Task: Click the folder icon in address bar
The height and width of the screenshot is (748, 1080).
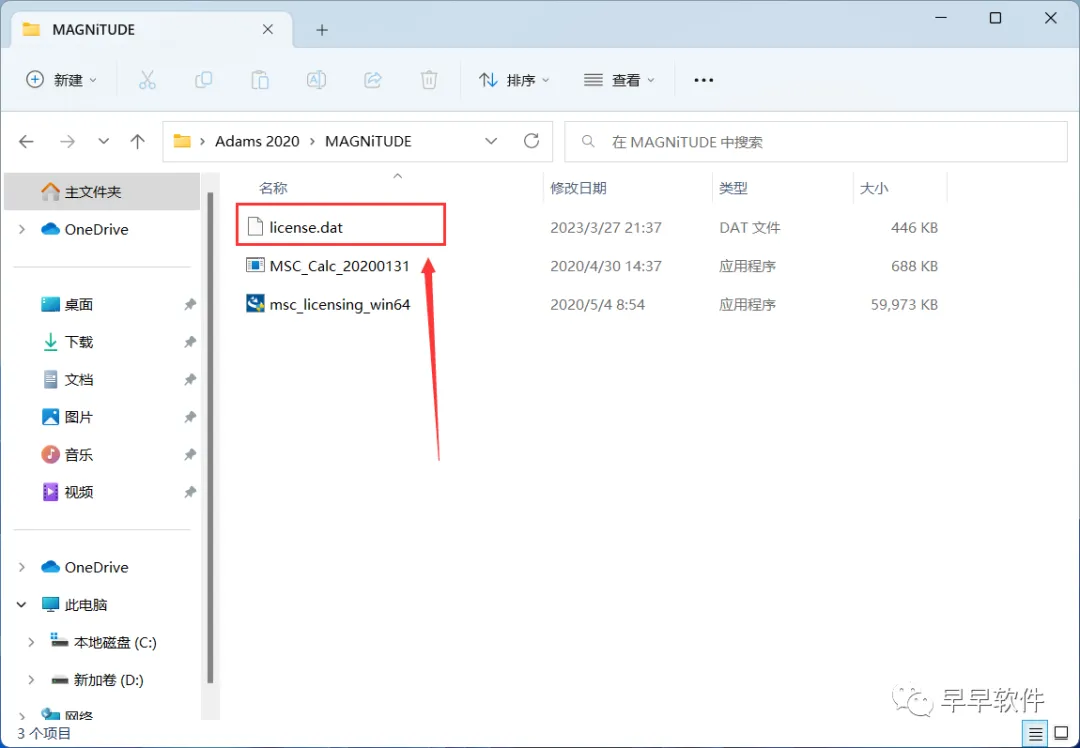Action: click(182, 141)
